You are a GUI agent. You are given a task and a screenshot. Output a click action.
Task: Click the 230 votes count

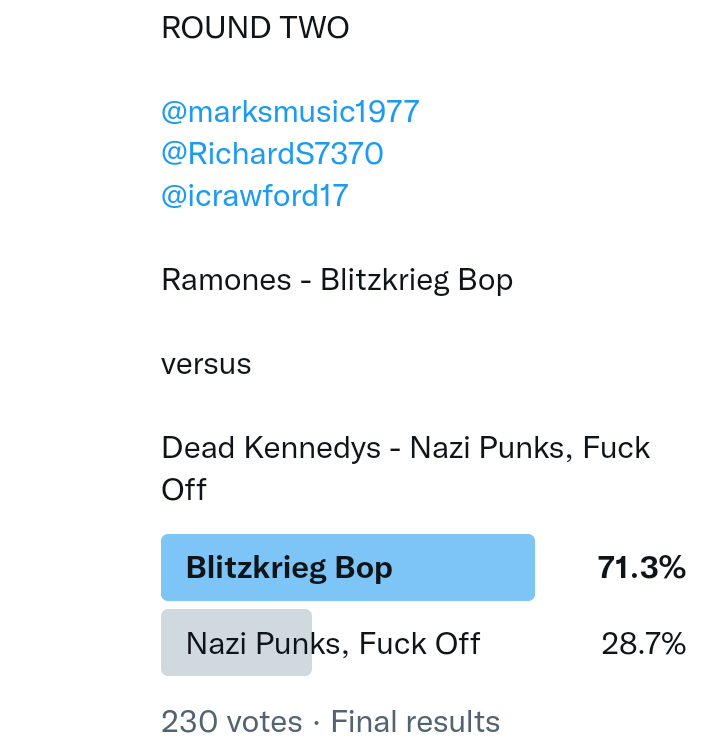tap(231, 721)
